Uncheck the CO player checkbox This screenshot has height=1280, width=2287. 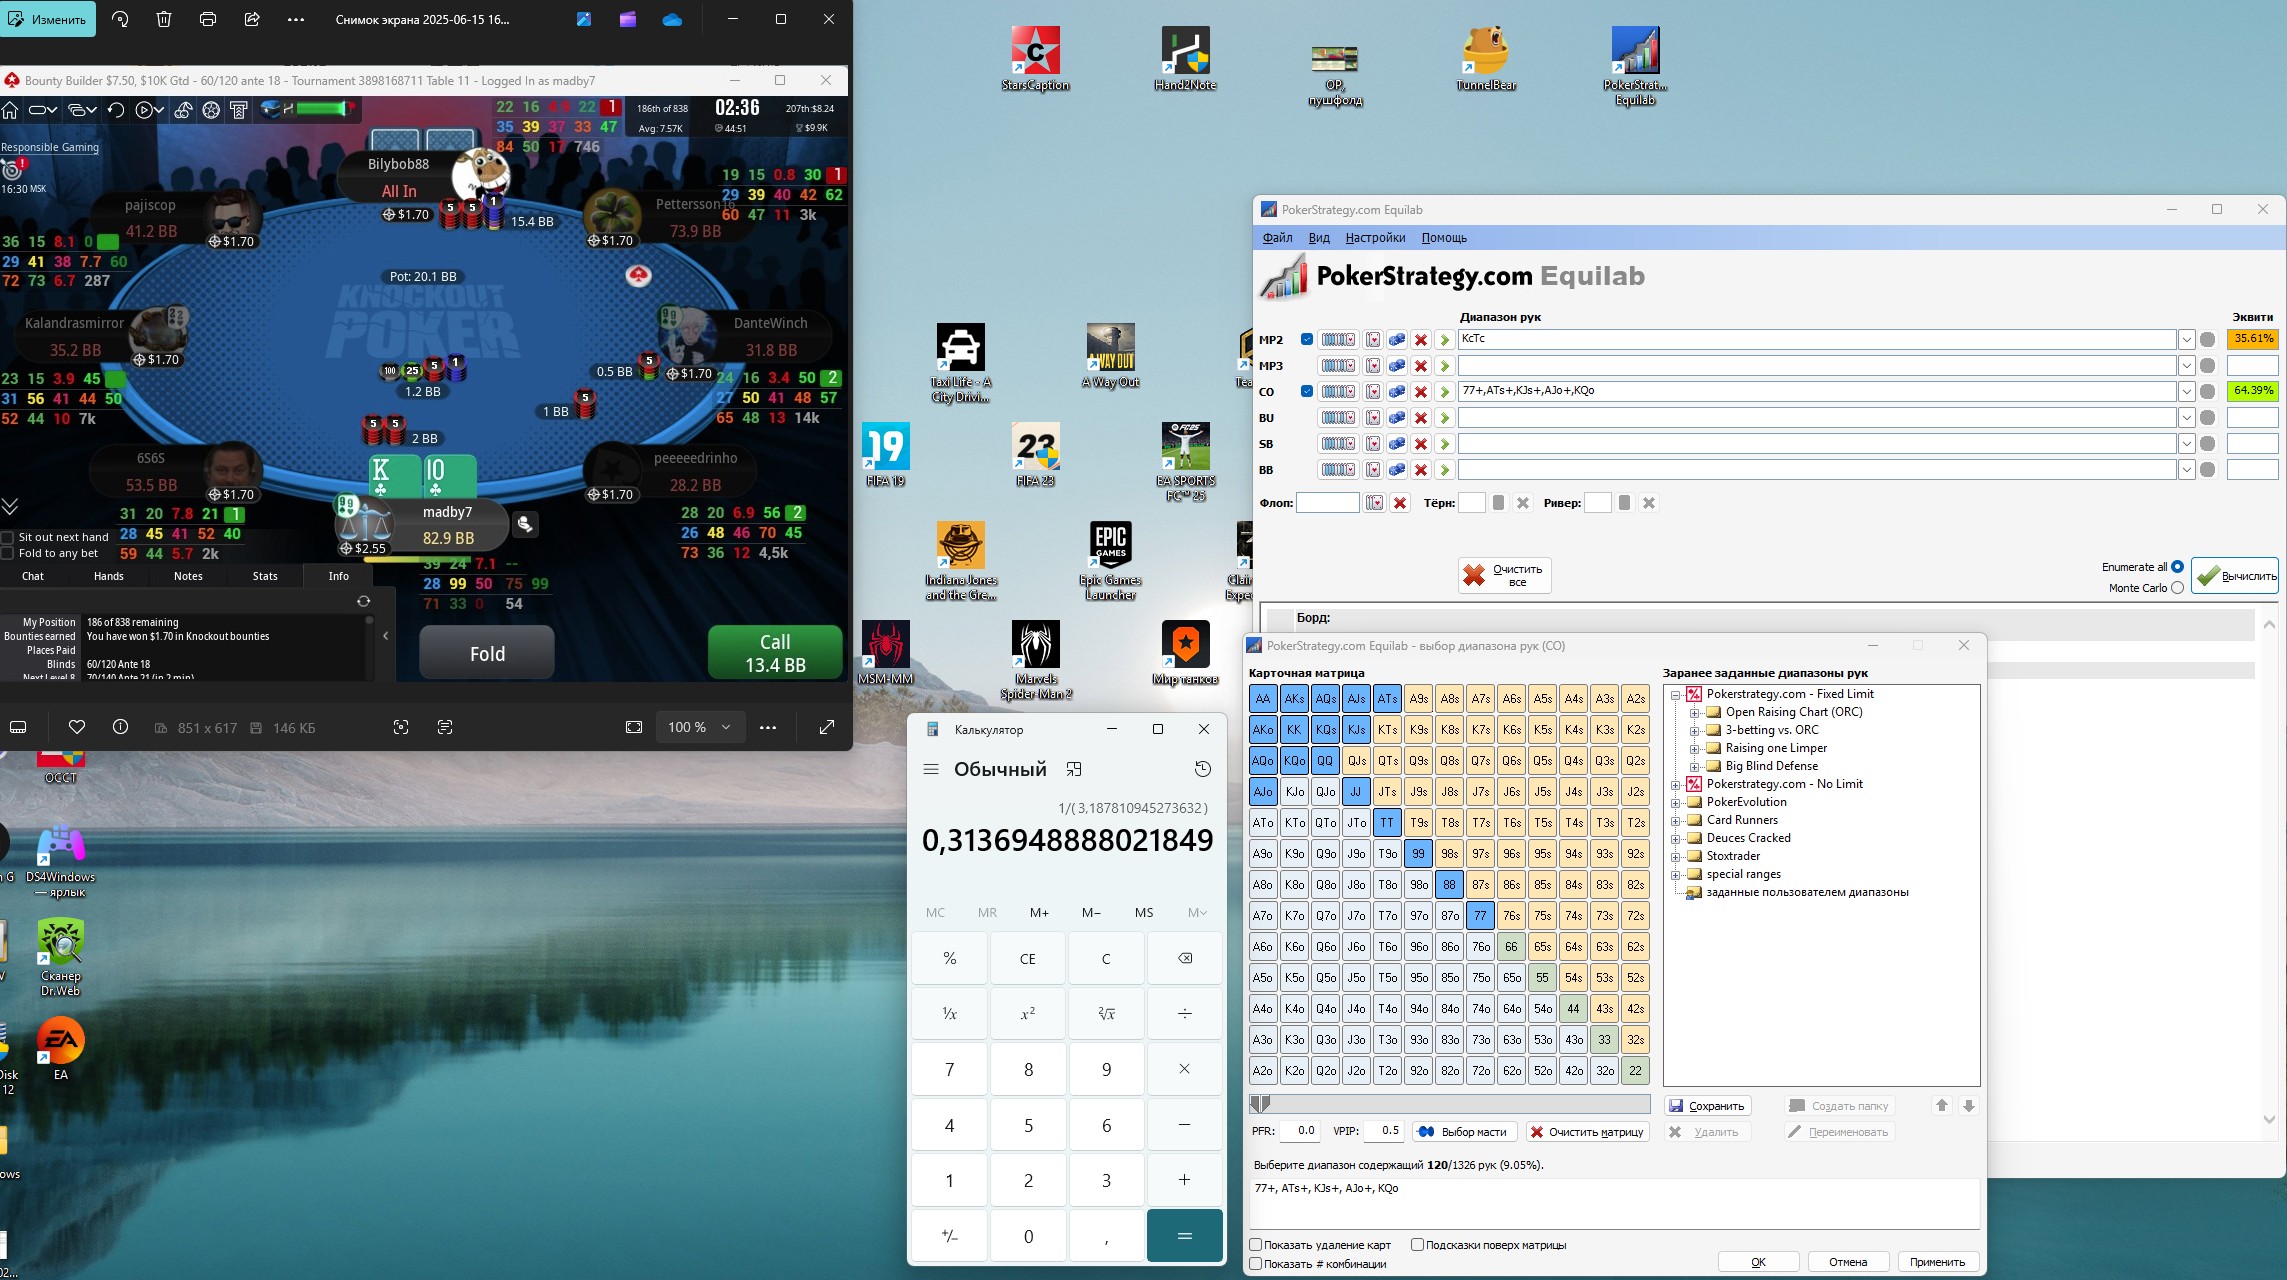click(x=1307, y=391)
